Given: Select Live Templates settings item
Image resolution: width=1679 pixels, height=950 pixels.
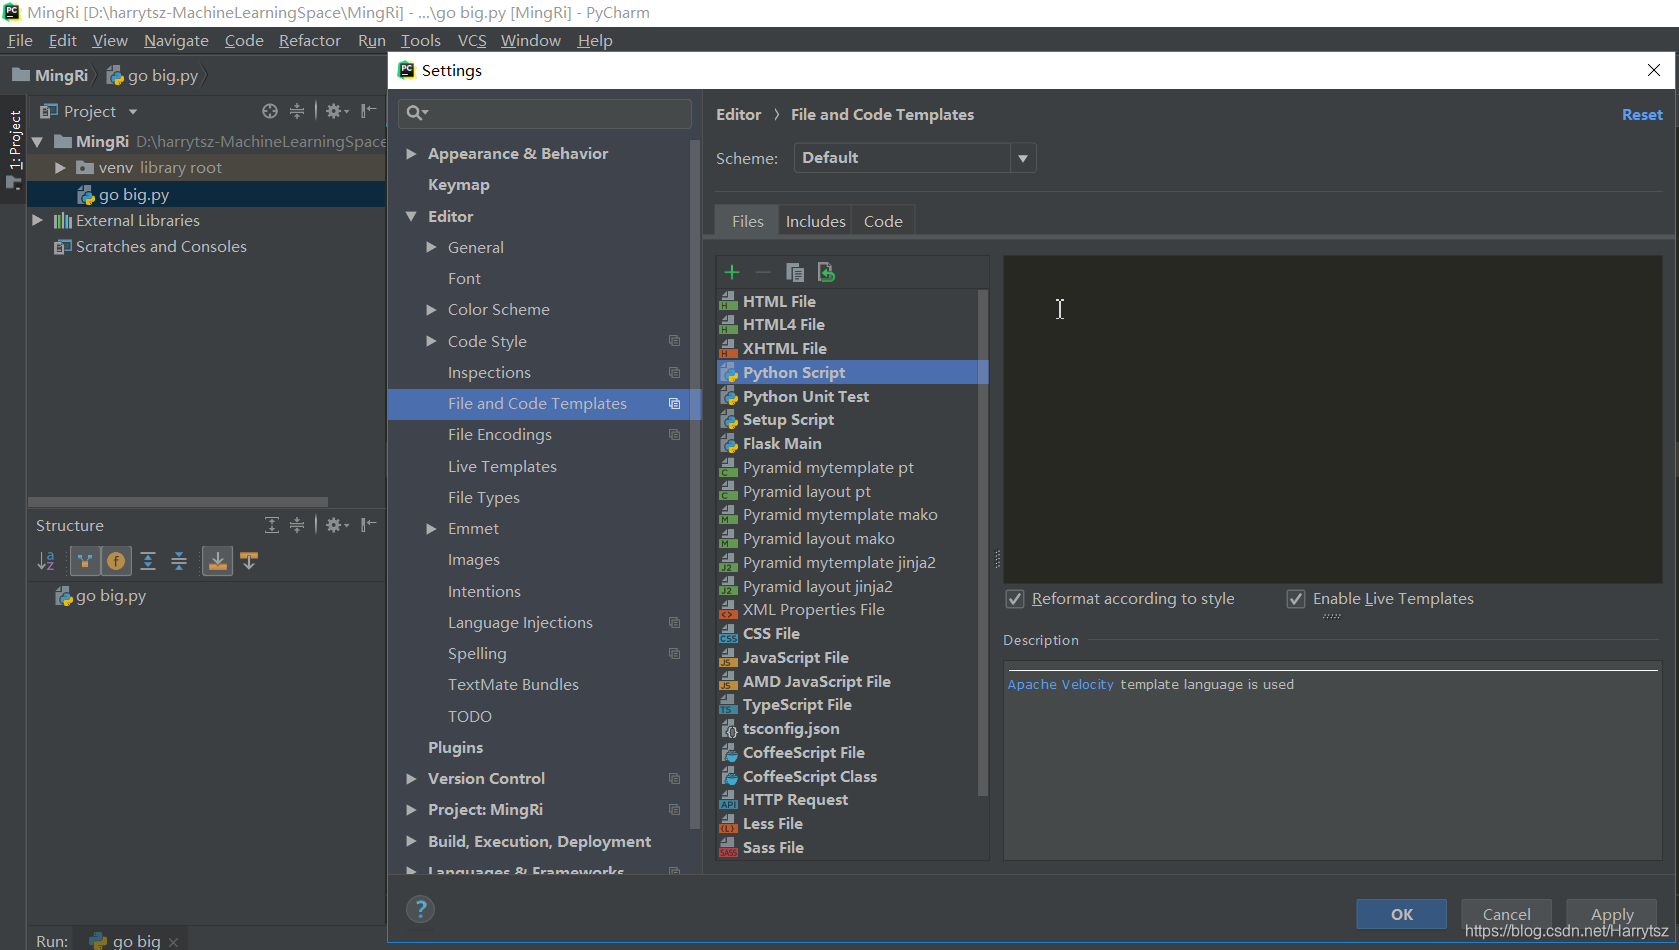Looking at the screenshot, I should (x=502, y=467).
